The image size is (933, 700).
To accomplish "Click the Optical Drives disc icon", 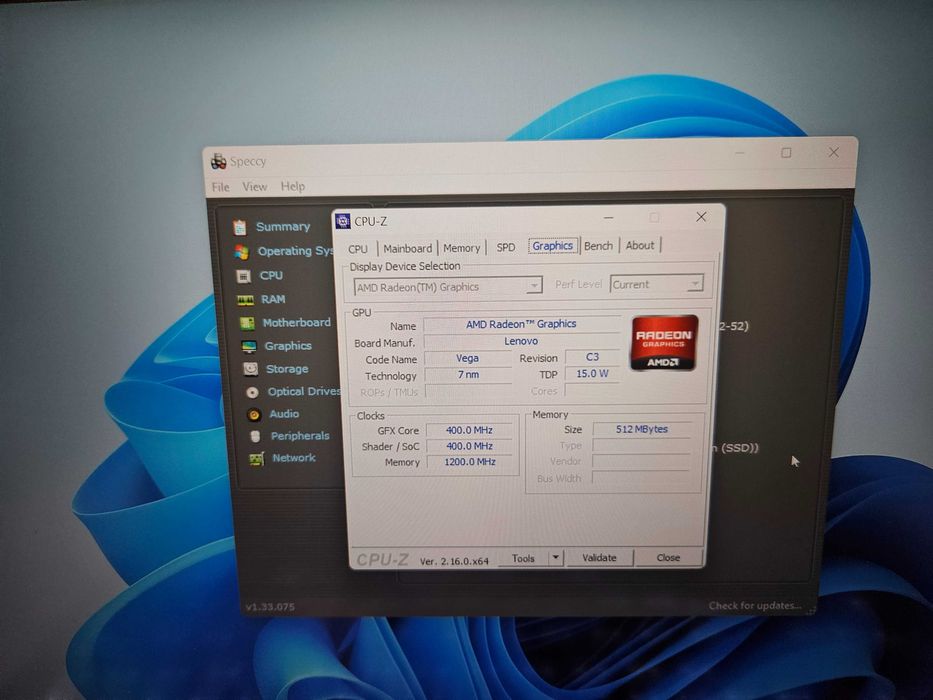I will tap(252, 392).
